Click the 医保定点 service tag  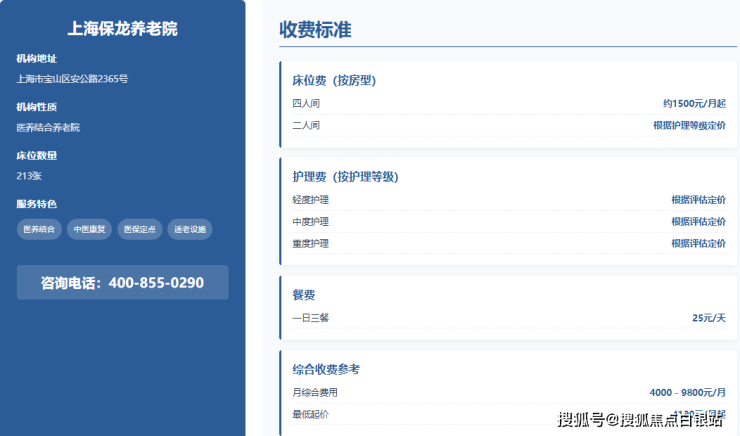140,229
